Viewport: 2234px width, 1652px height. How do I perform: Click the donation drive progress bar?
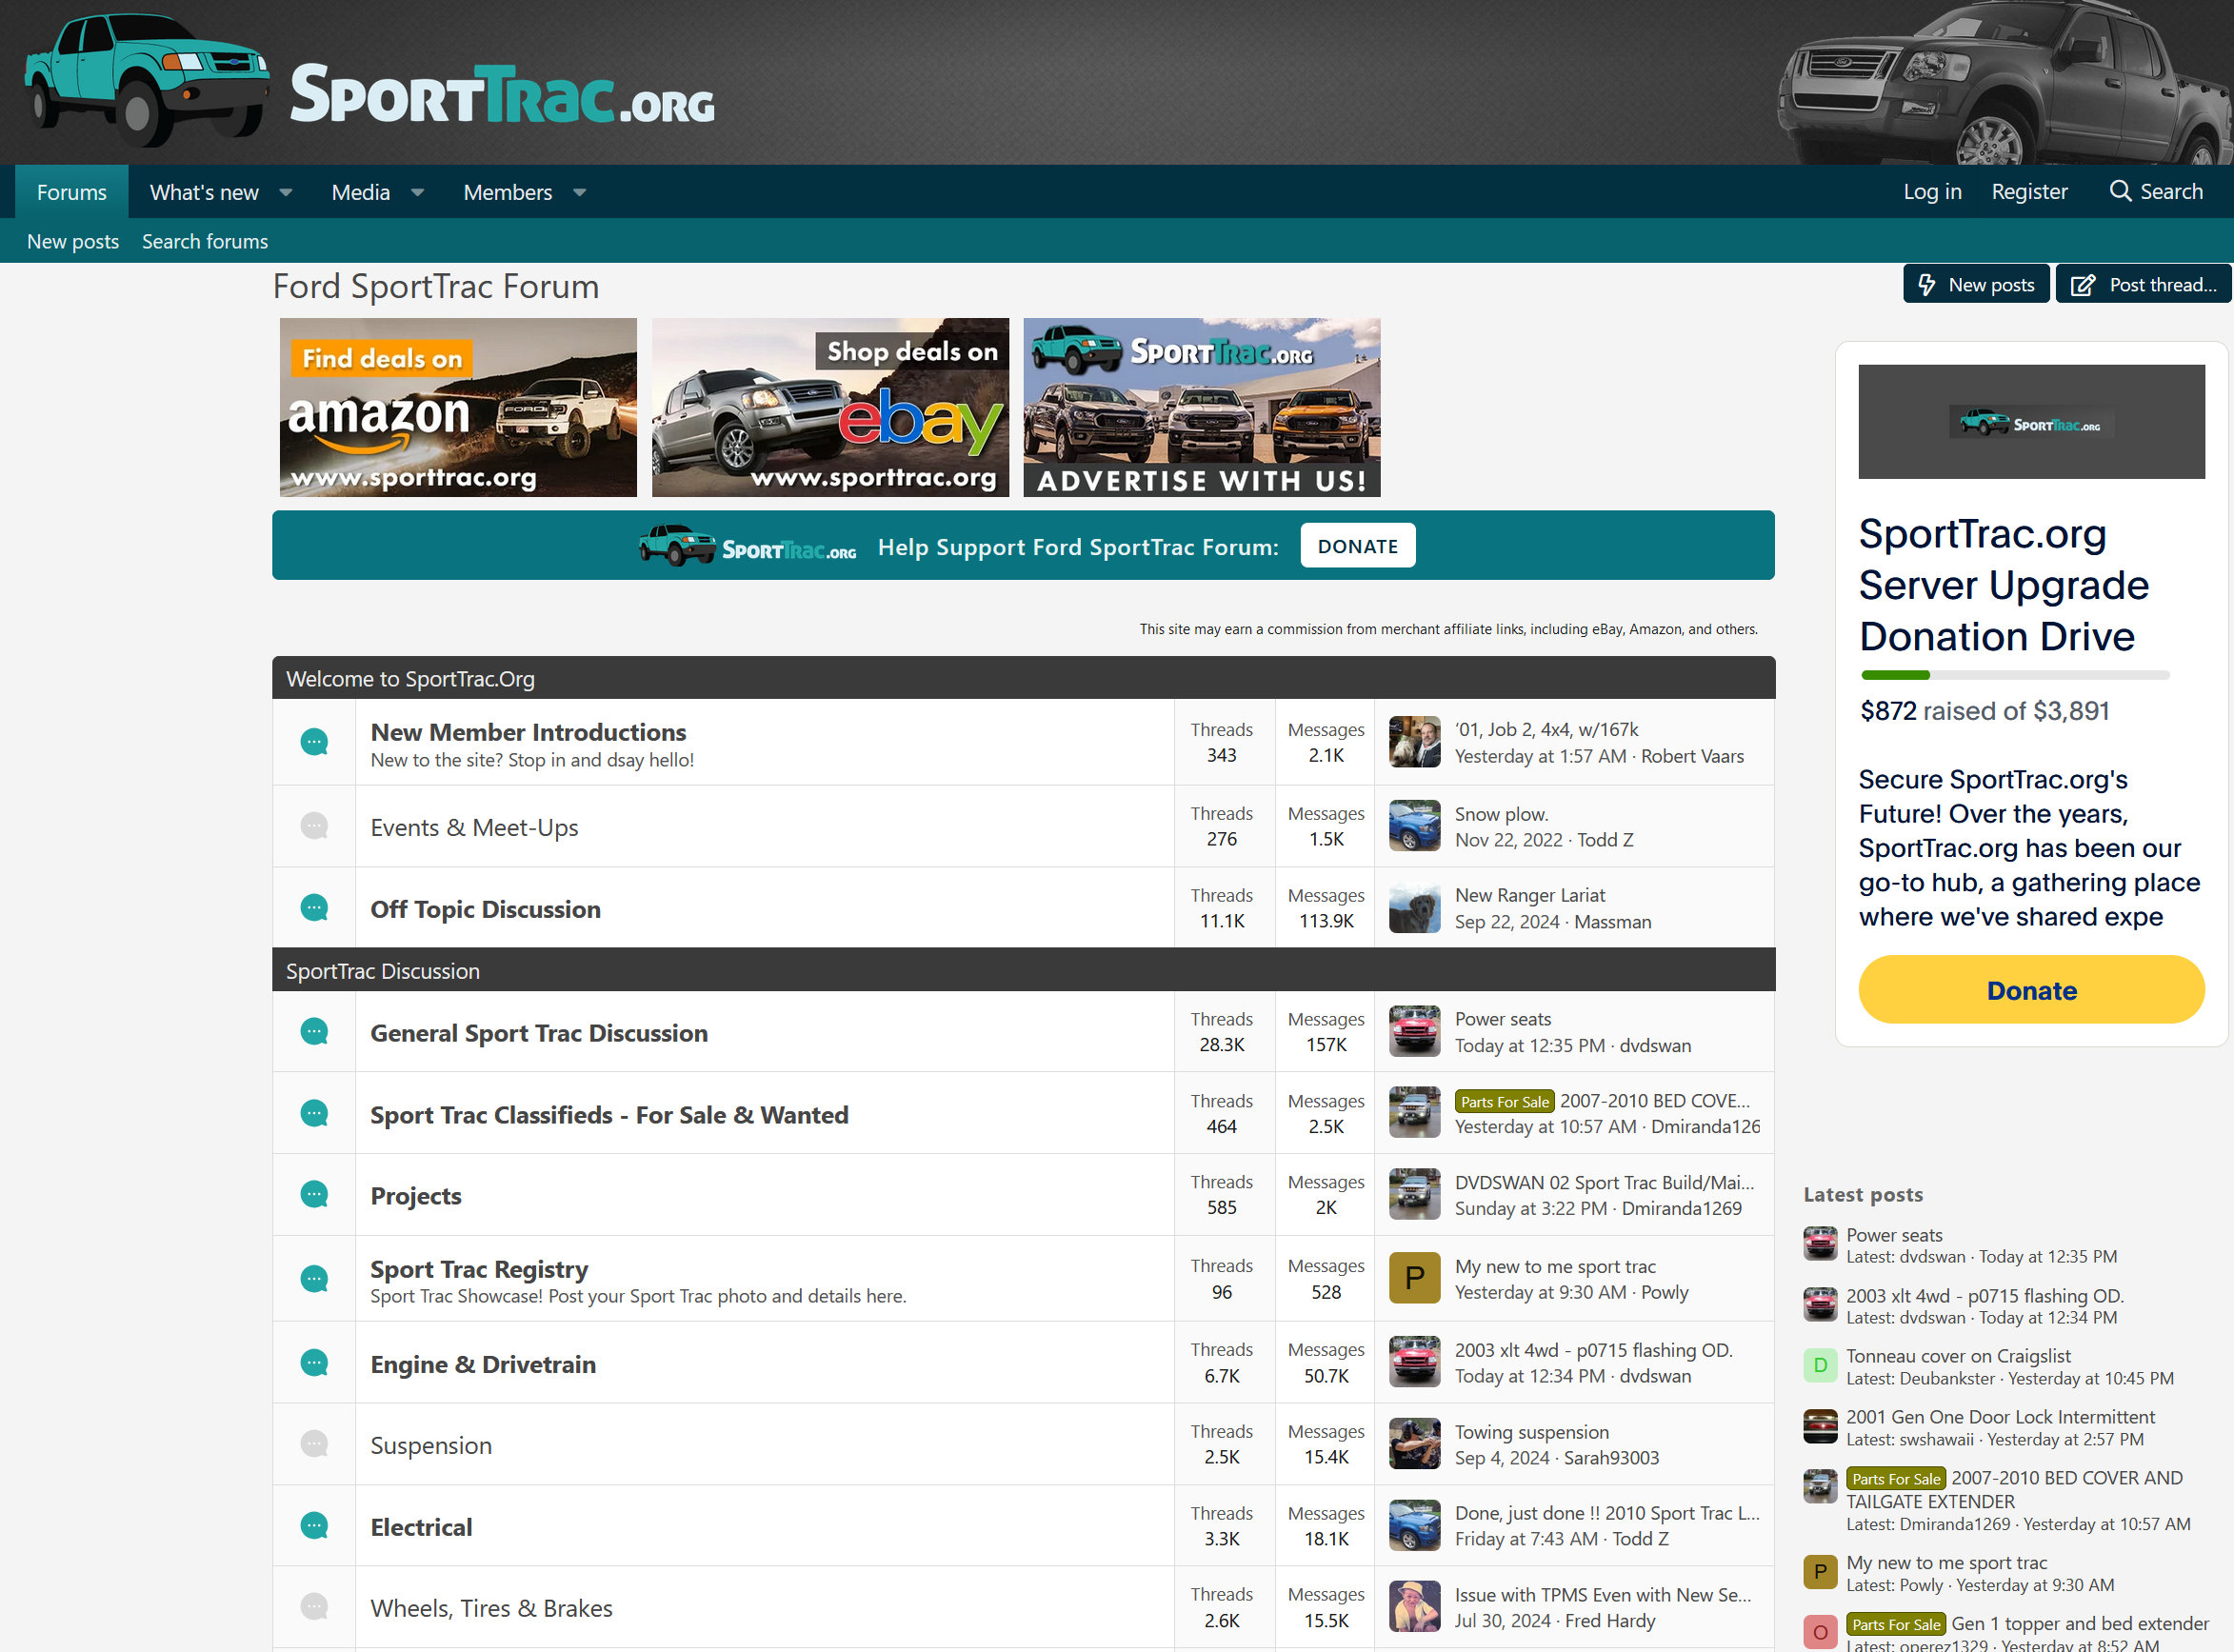[2014, 676]
